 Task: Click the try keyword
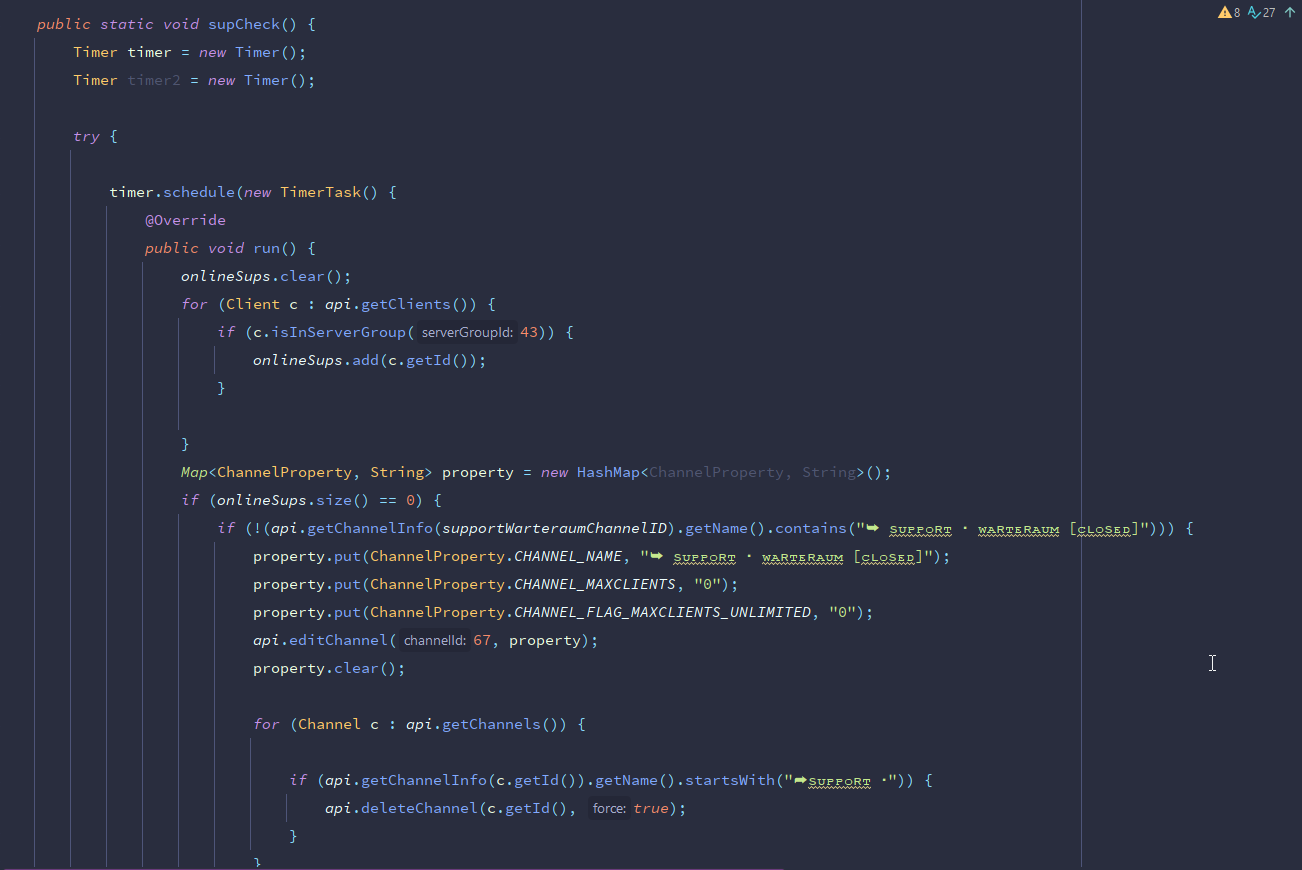[86, 136]
